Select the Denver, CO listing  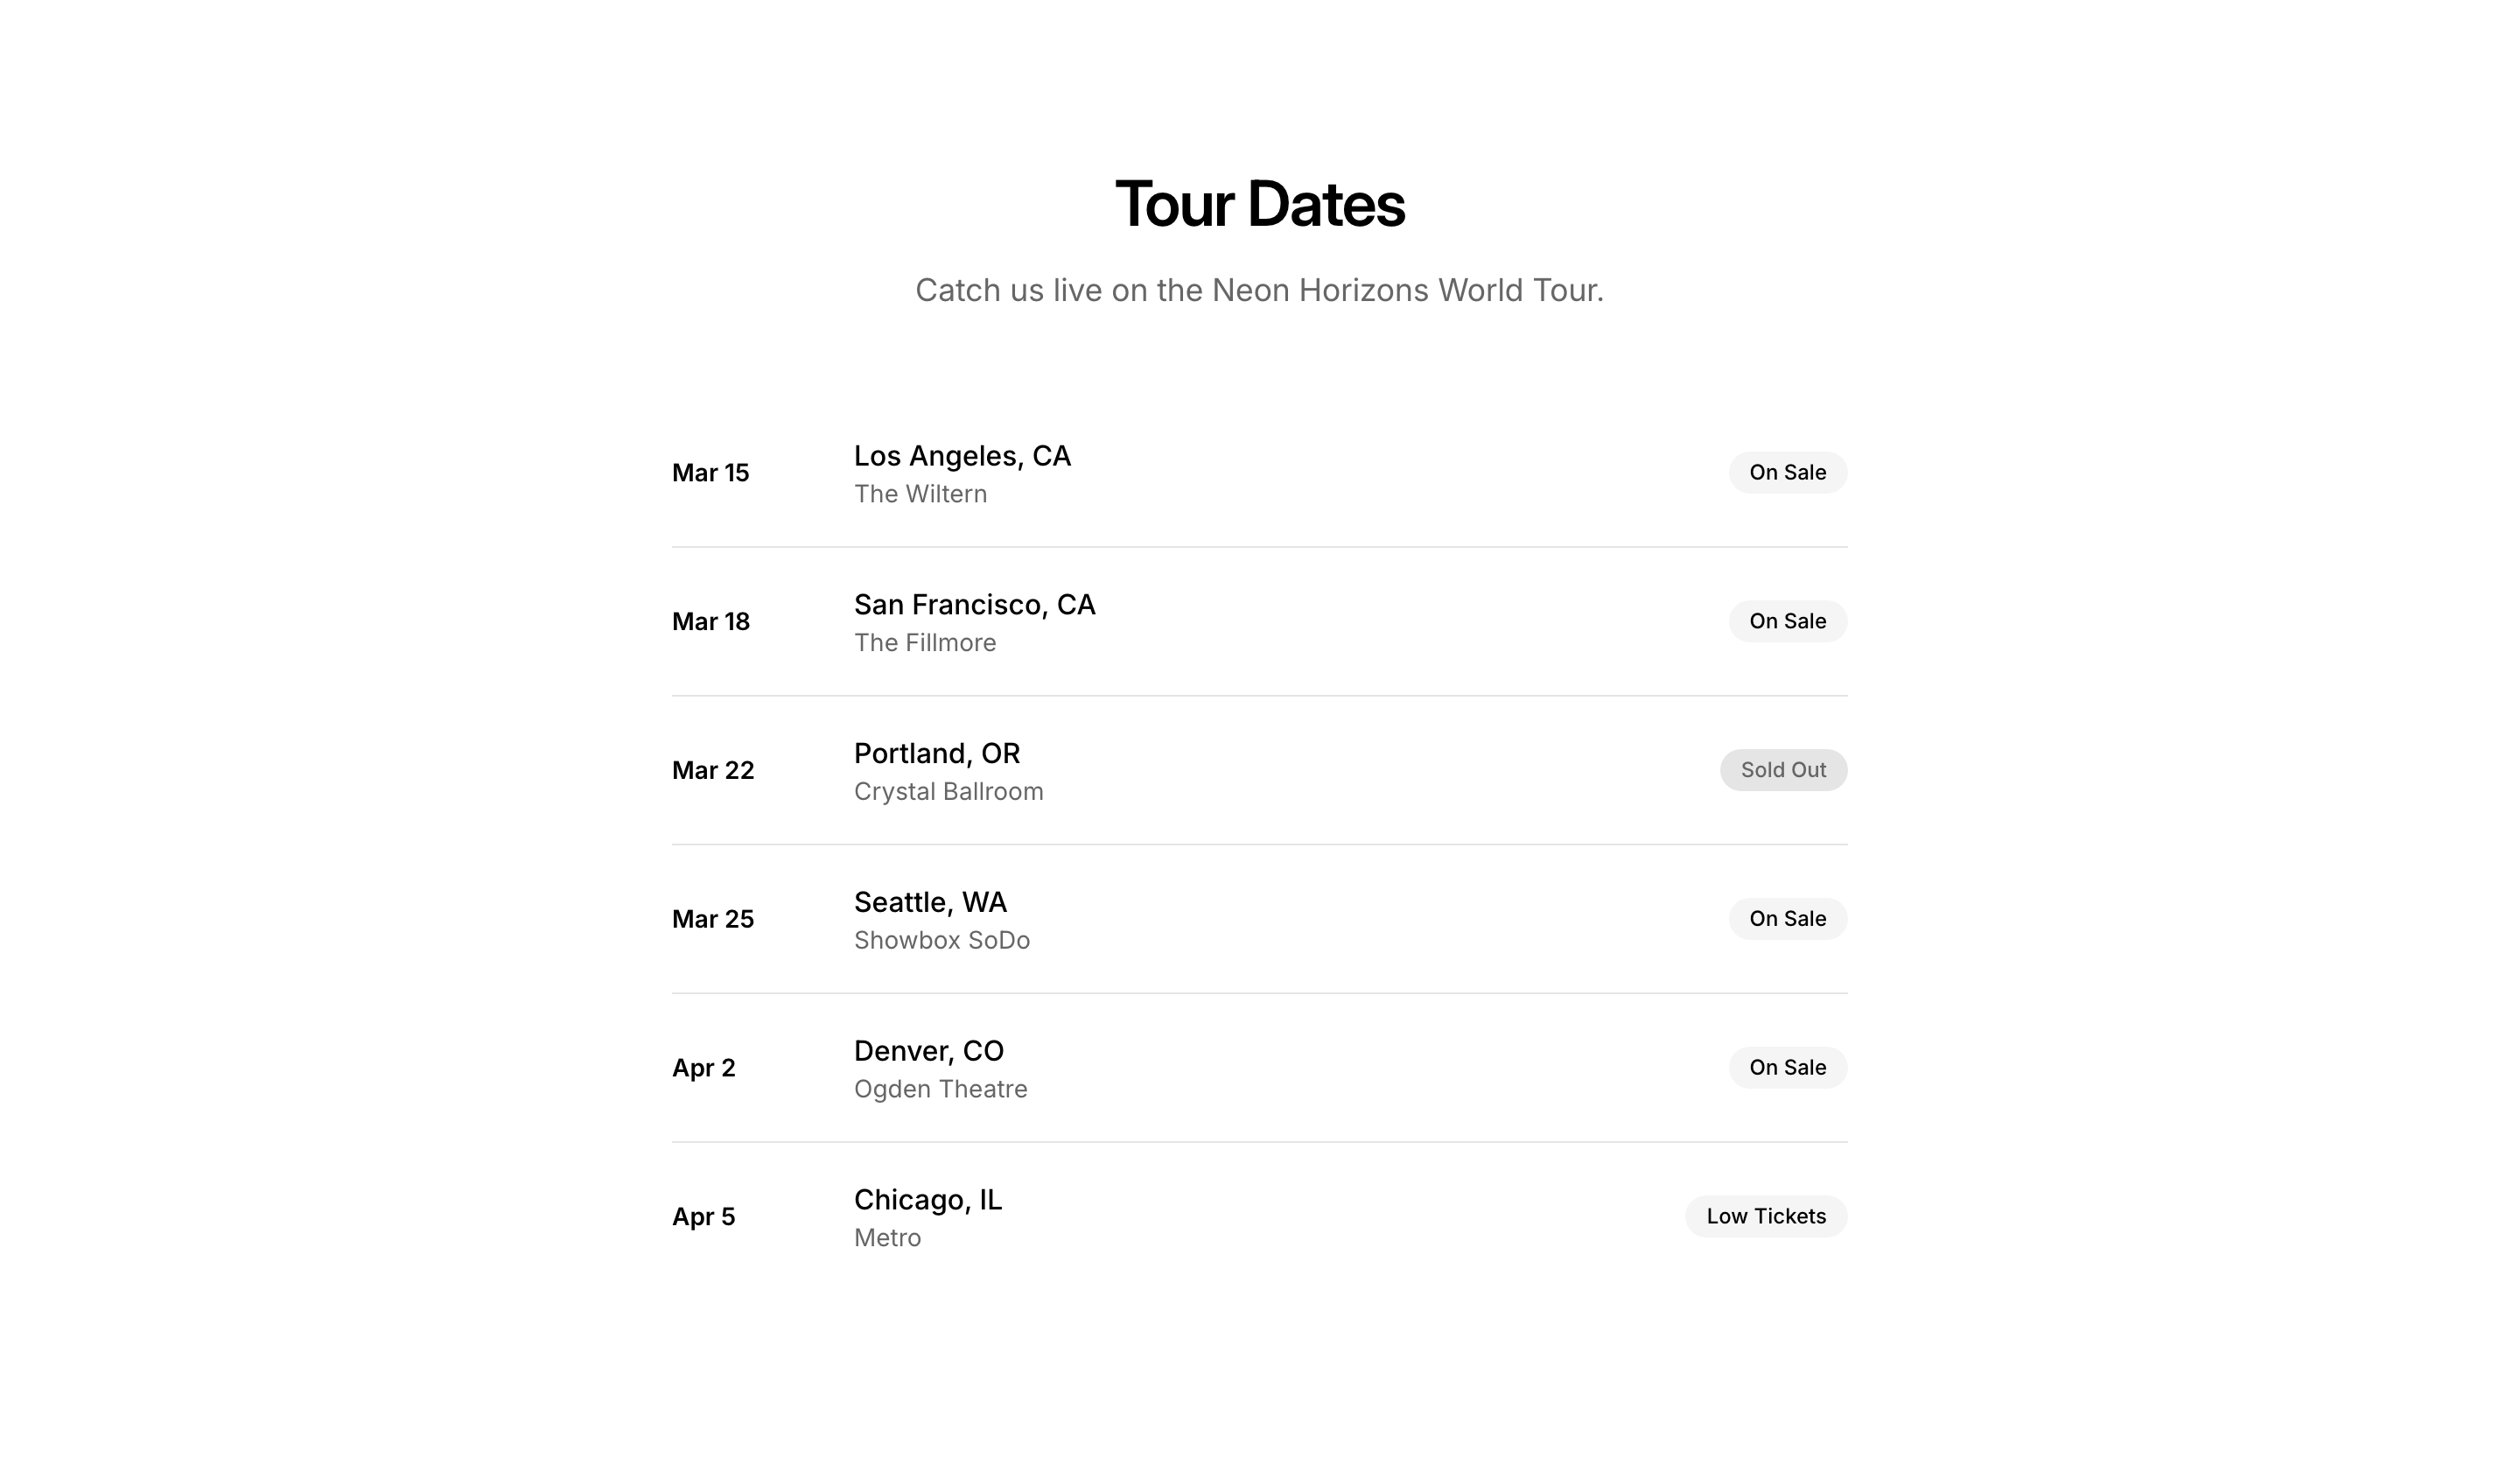(928, 1051)
